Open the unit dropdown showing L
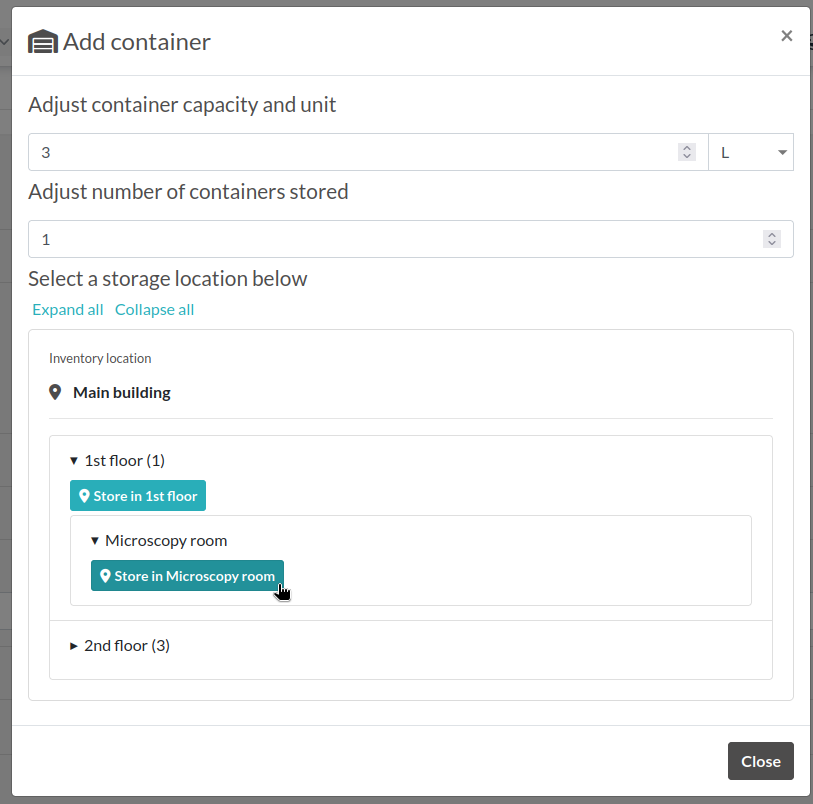Image resolution: width=813 pixels, height=804 pixels. [x=751, y=152]
